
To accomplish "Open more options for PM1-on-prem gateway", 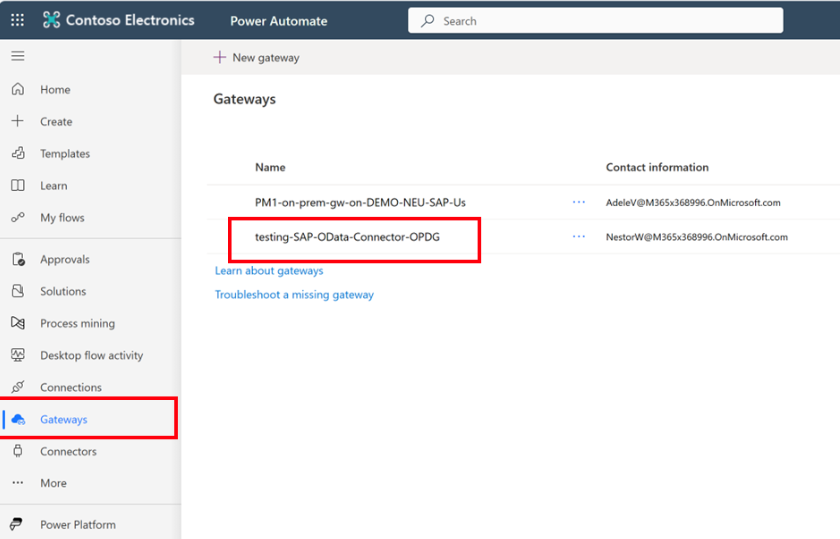I will tap(578, 202).
